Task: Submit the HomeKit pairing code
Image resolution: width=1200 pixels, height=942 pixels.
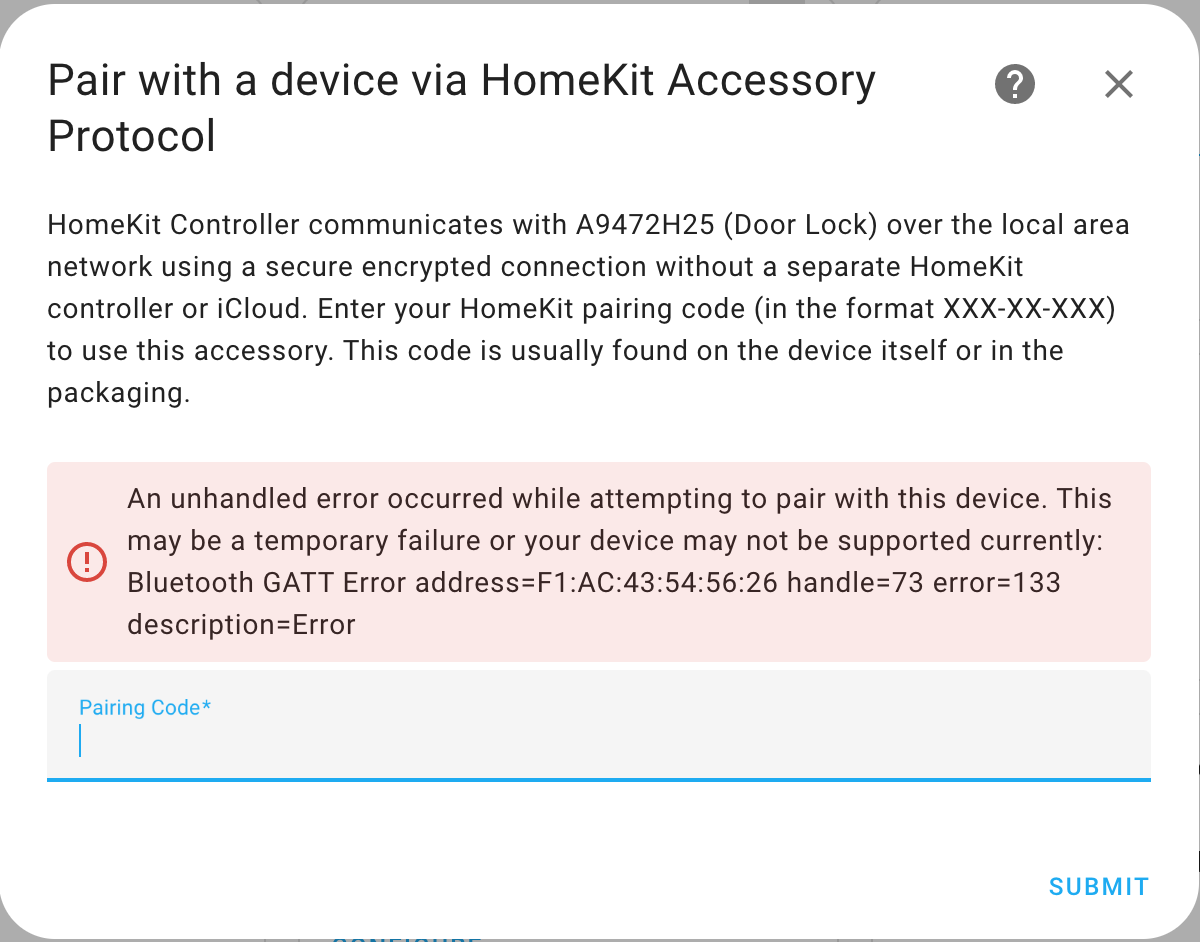Action: click(x=1098, y=886)
